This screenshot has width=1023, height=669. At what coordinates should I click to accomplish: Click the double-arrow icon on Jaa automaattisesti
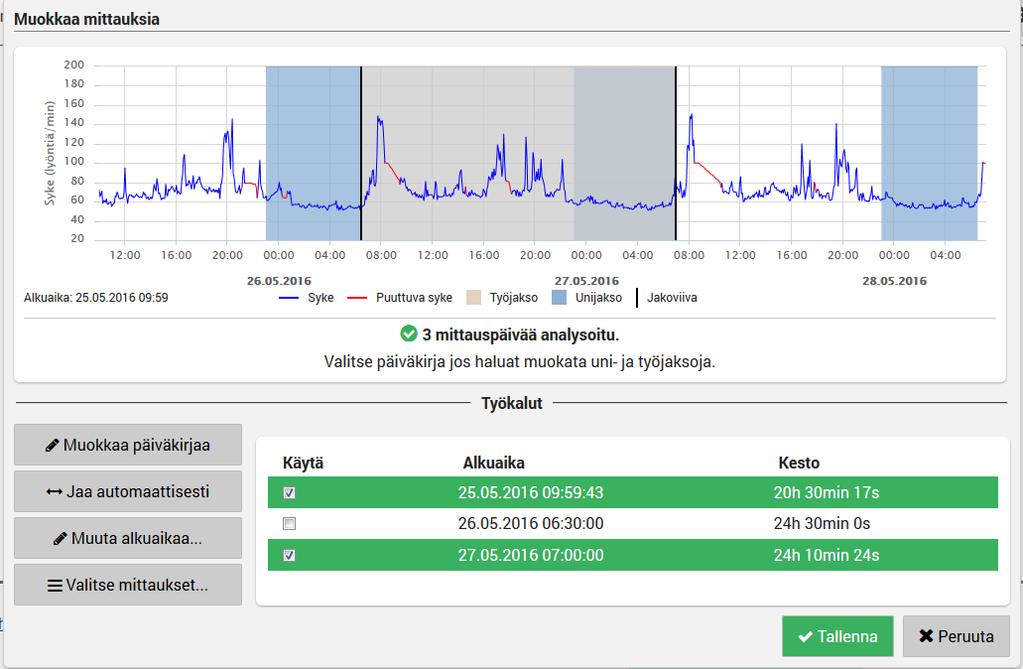(55, 491)
